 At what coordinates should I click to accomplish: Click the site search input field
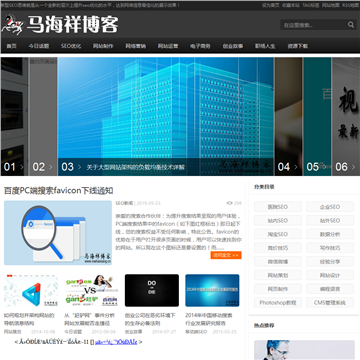pyautogui.click(x=313, y=25)
